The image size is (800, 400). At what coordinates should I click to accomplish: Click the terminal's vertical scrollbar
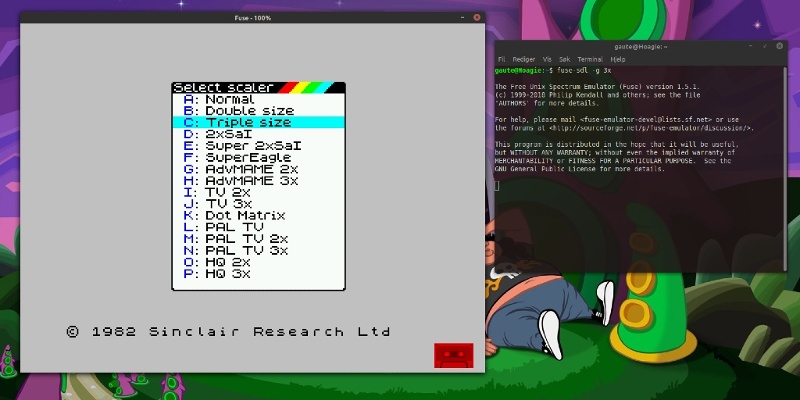coord(785,168)
